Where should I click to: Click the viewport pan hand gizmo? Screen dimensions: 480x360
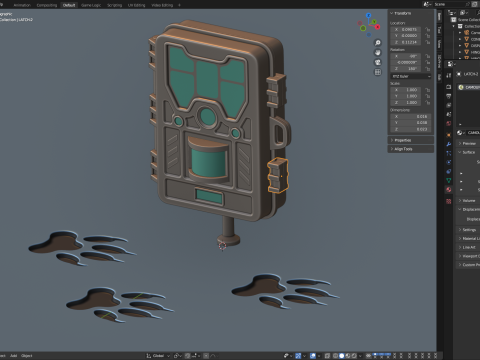pyautogui.click(x=378, y=53)
